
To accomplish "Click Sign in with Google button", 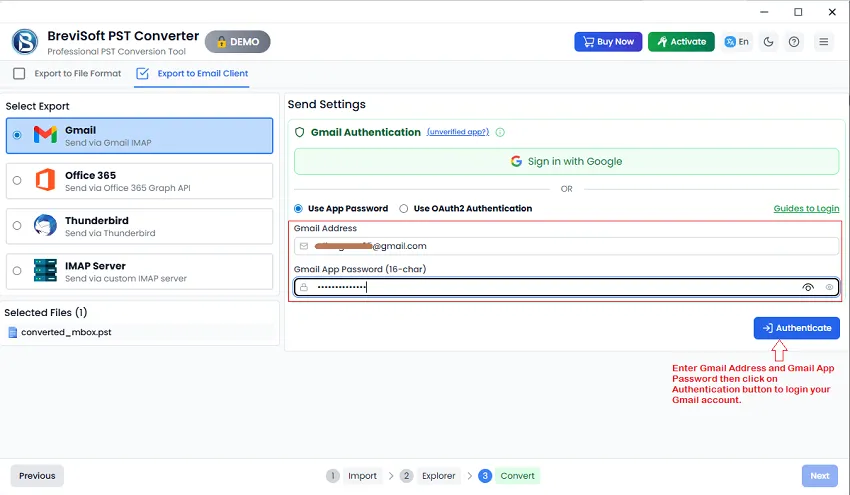I will tap(566, 162).
